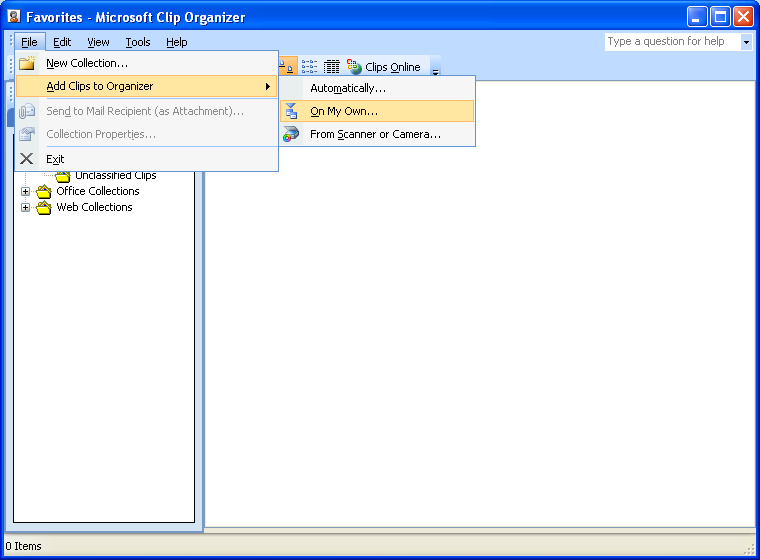Click the Web Collections folder icon
The image size is (760, 560).
[x=44, y=208]
